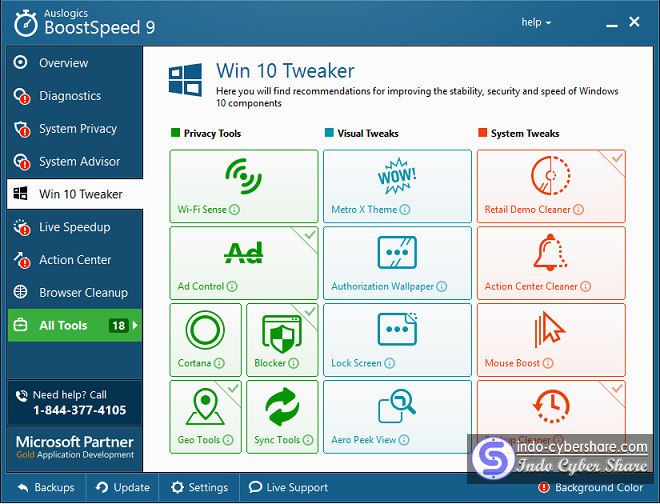Toggle the Ad Control checkmark corner
The height and width of the screenshot is (504, 660).
[309, 236]
